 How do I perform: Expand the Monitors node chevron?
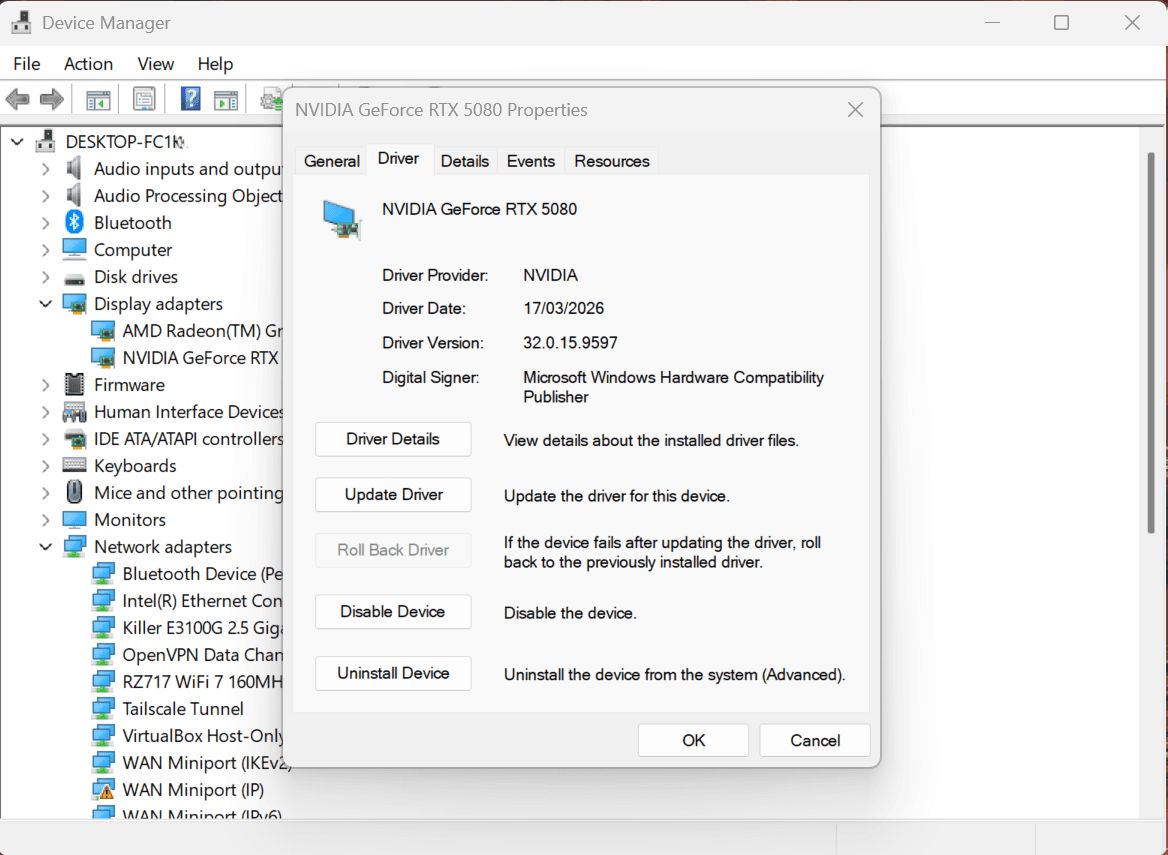pyautogui.click(x=45, y=520)
